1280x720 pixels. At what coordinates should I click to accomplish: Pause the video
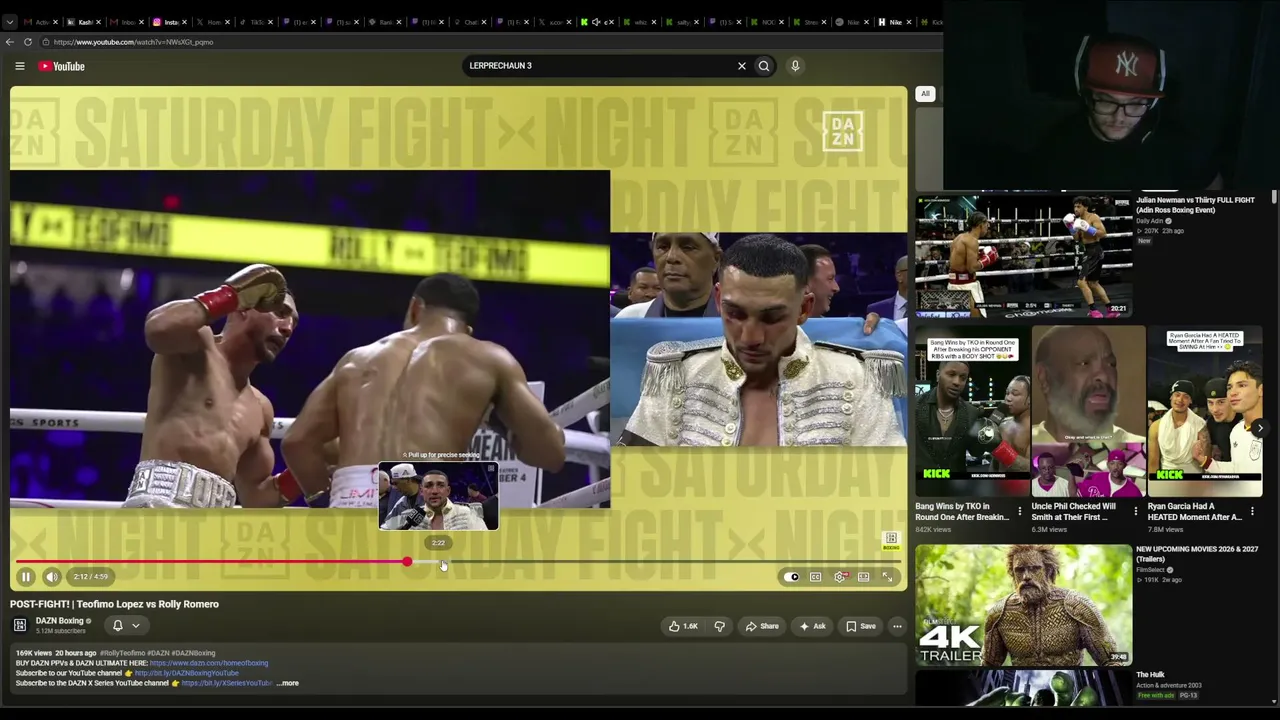(x=26, y=577)
